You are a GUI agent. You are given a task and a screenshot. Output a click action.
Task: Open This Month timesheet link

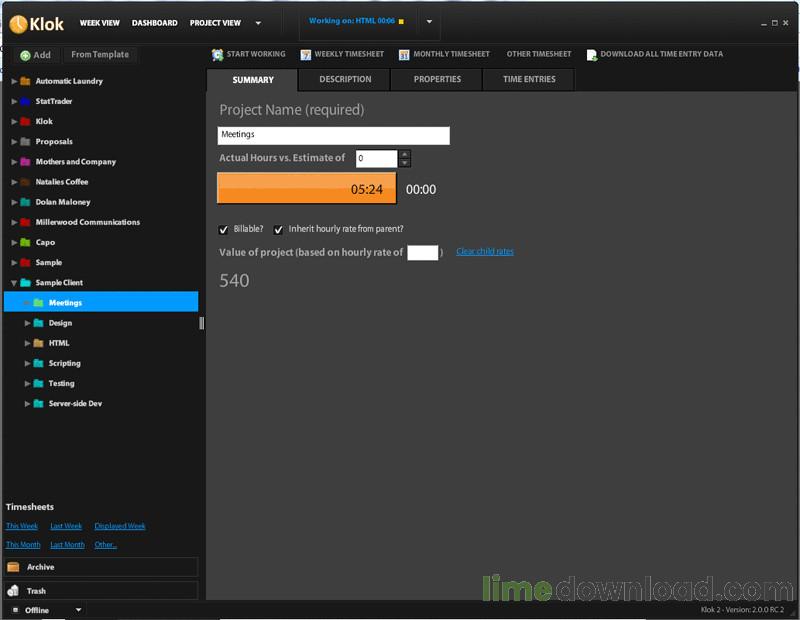[23, 544]
